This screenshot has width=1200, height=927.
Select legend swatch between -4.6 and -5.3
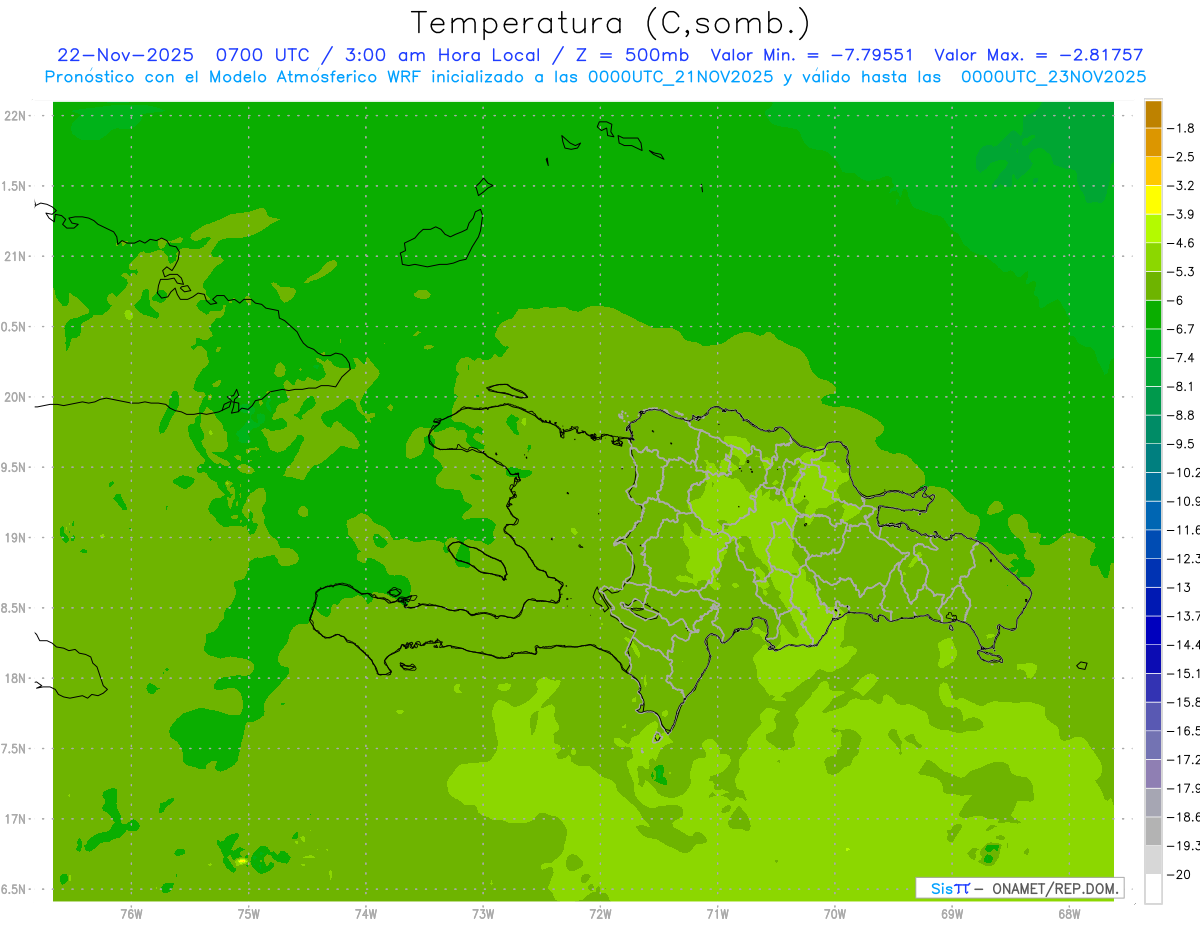click(x=1153, y=257)
